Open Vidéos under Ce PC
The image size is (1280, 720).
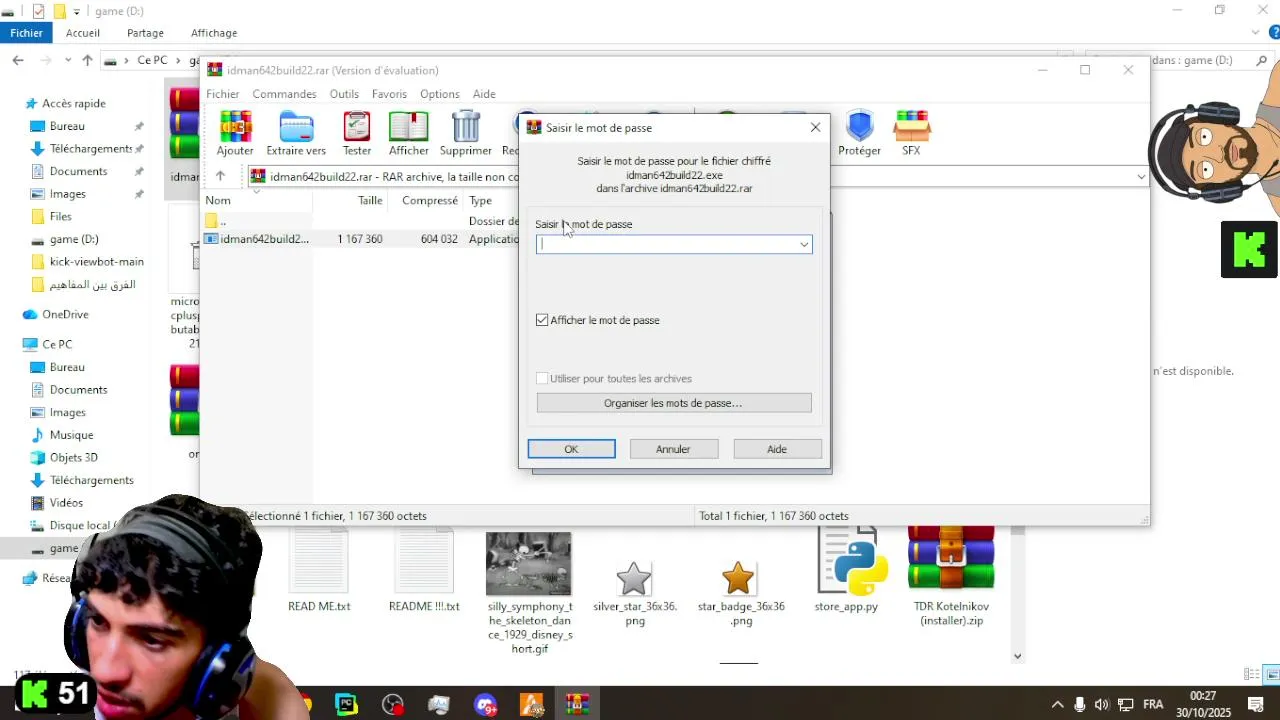click(66, 503)
